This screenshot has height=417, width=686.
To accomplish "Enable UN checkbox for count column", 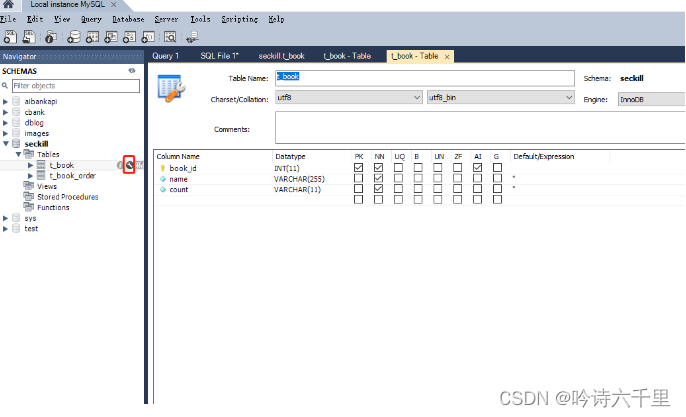I will pos(438,189).
